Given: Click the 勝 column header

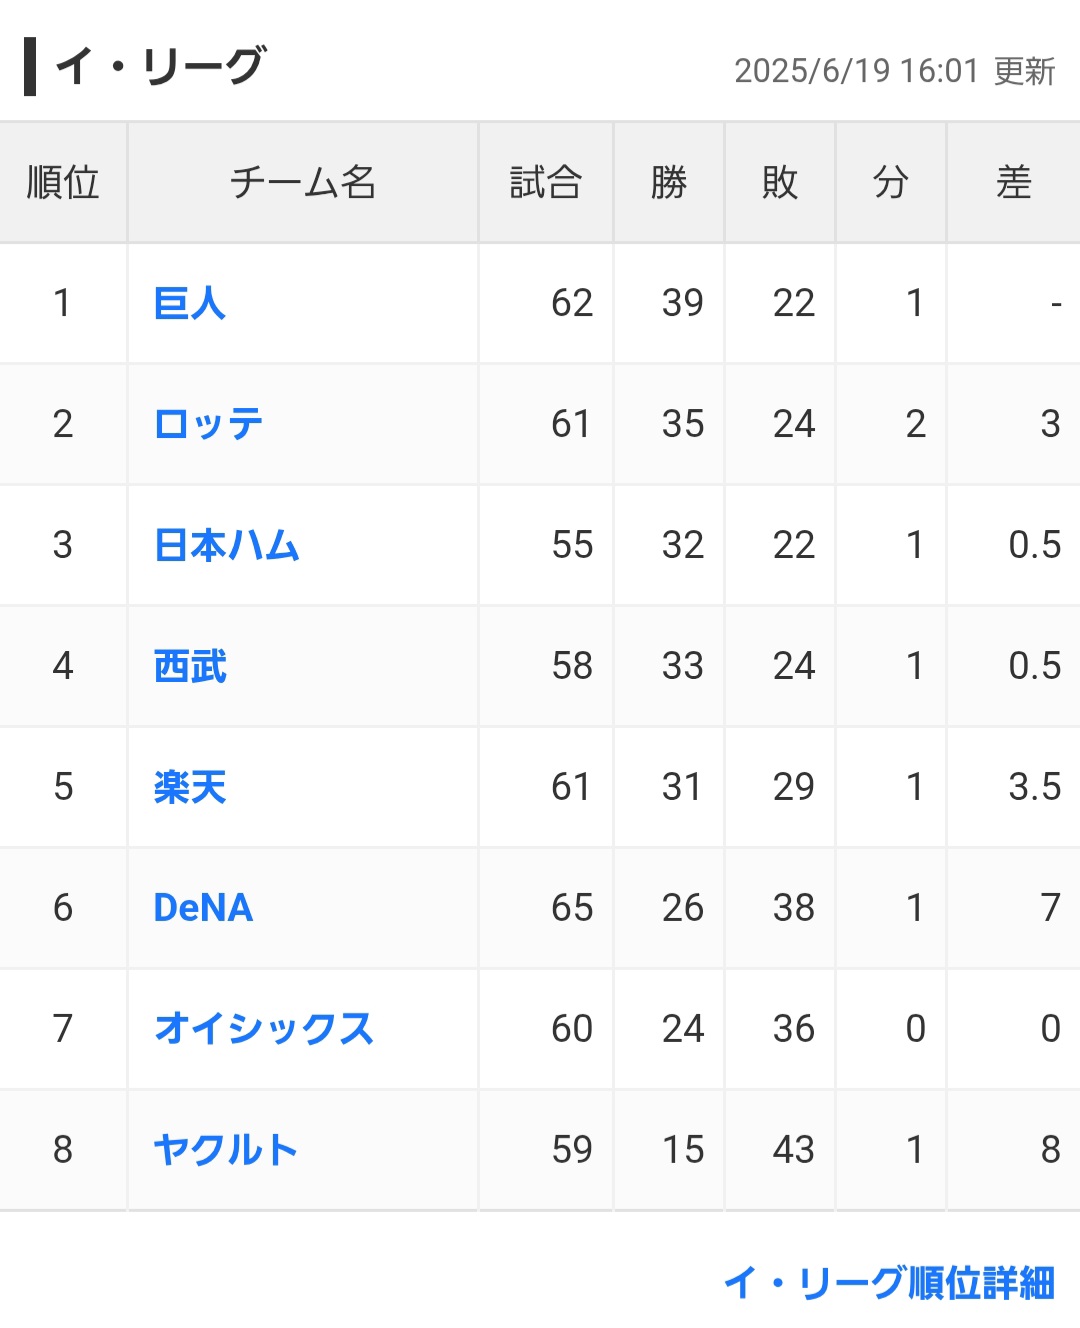Looking at the screenshot, I should point(669,183).
